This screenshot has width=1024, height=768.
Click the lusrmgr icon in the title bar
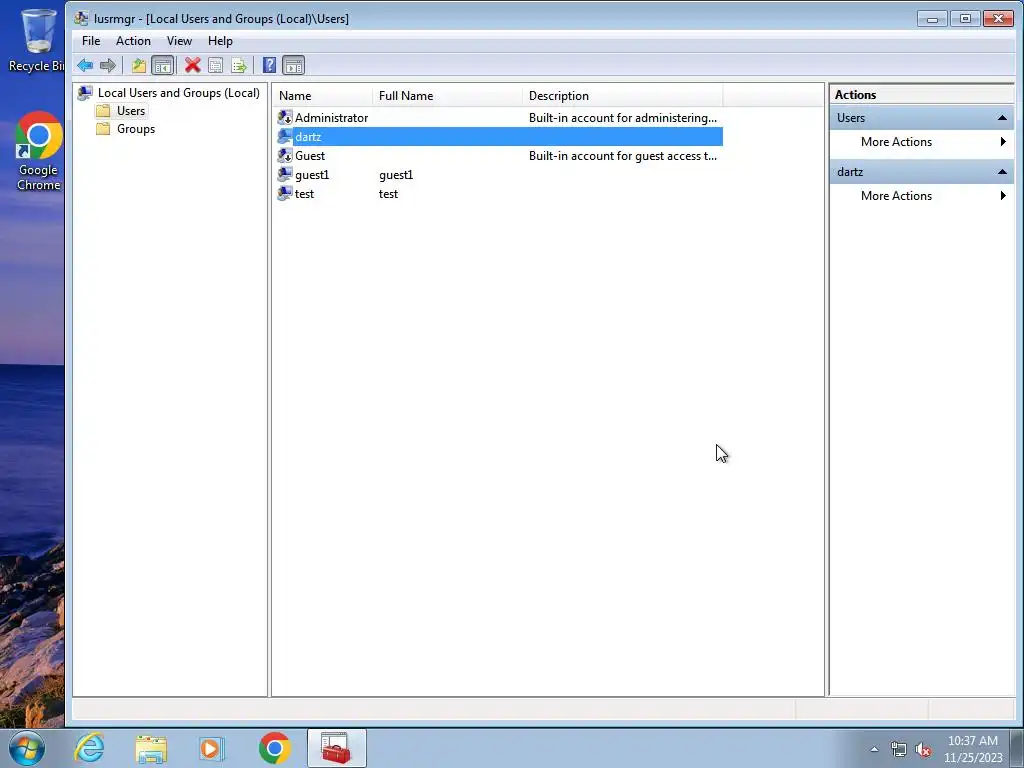pos(81,18)
